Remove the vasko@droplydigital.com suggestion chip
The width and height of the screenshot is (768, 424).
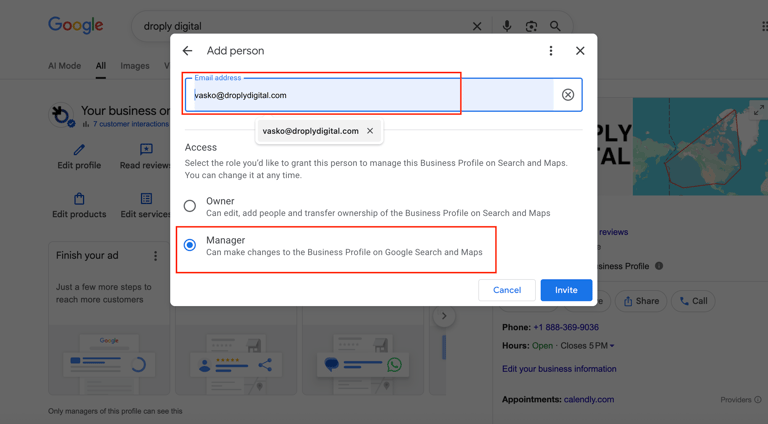pyautogui.click(x=370, y=131)
